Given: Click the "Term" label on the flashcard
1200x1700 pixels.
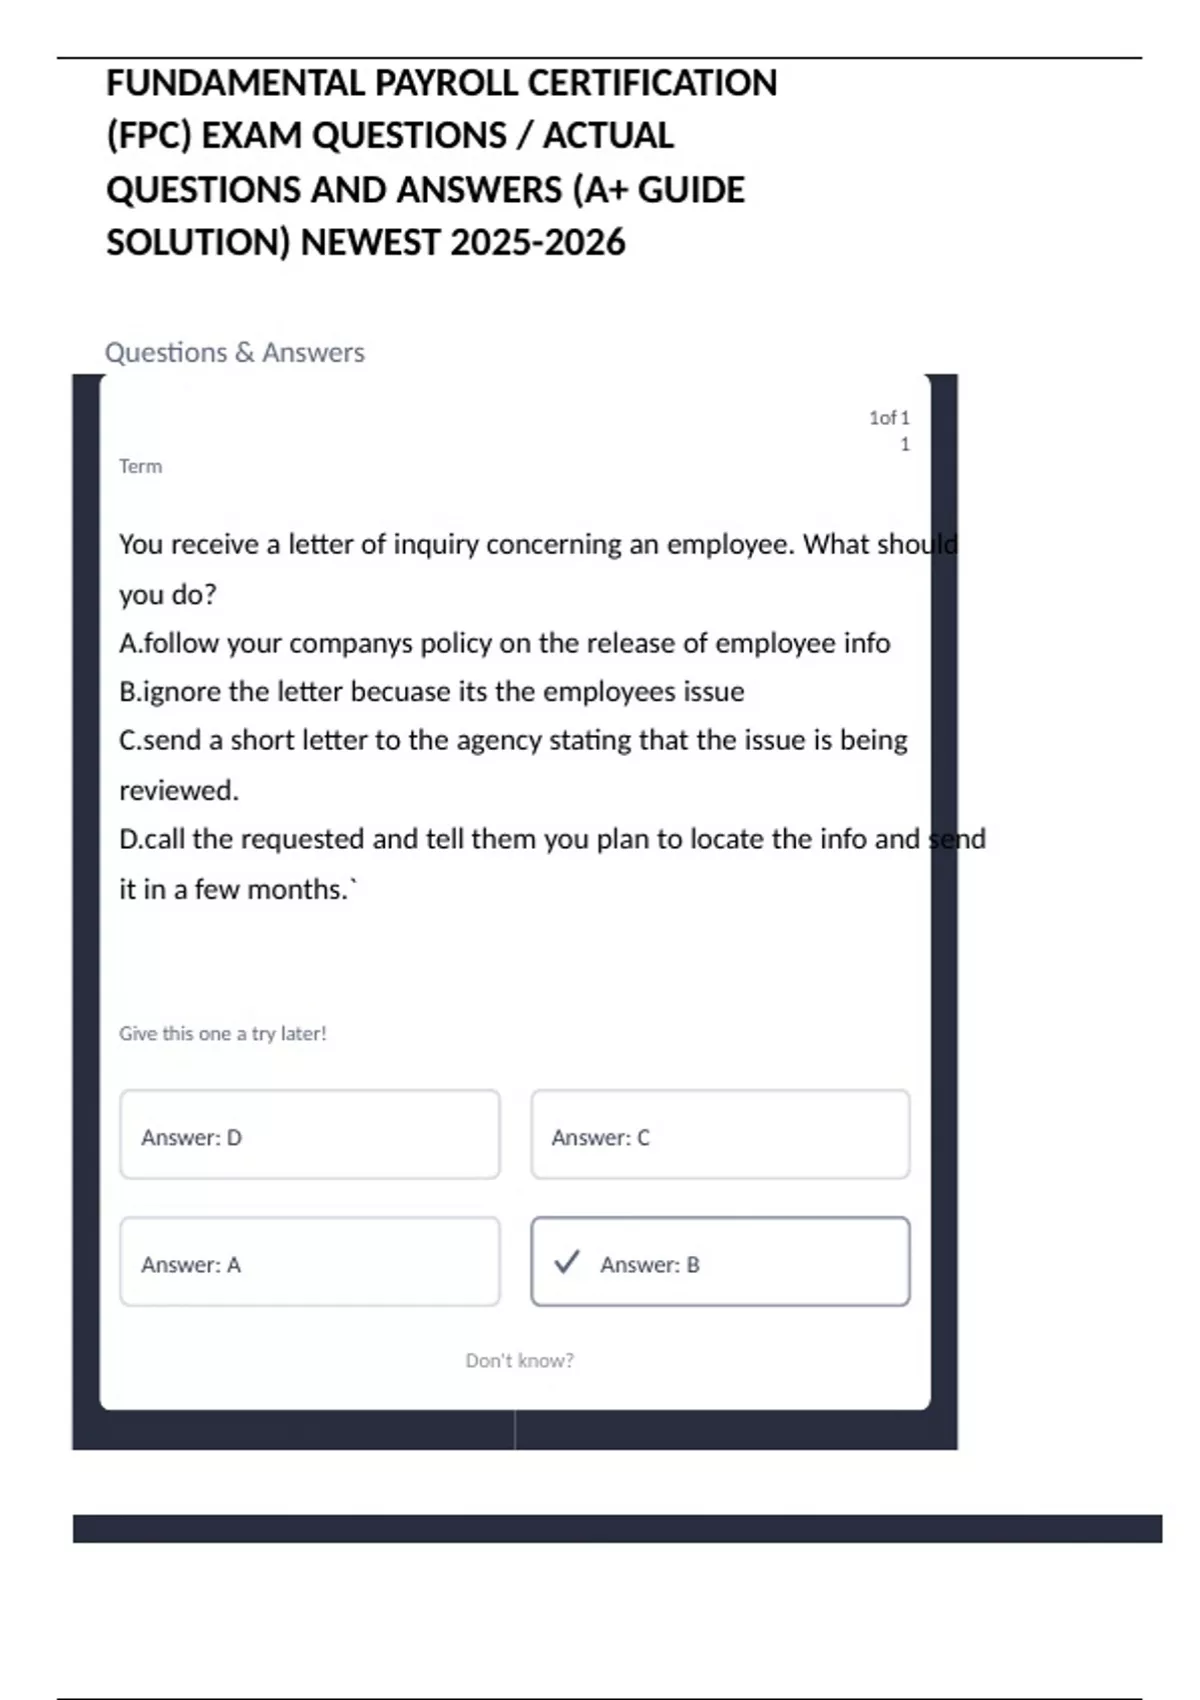Looking at the screenshot, I should (140, 466).
